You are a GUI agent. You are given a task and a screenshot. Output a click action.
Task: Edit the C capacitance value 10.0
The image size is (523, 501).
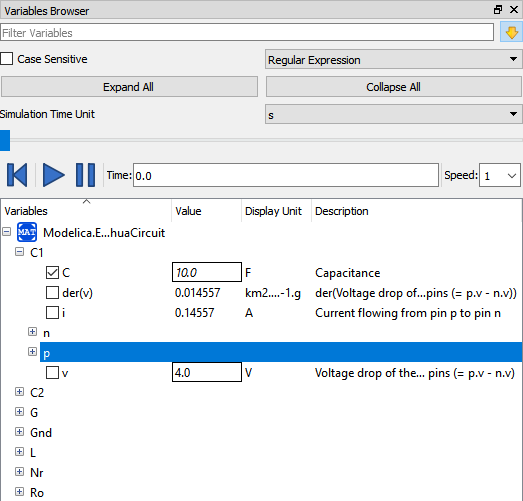pyautogui.click(x=207, y=272)
